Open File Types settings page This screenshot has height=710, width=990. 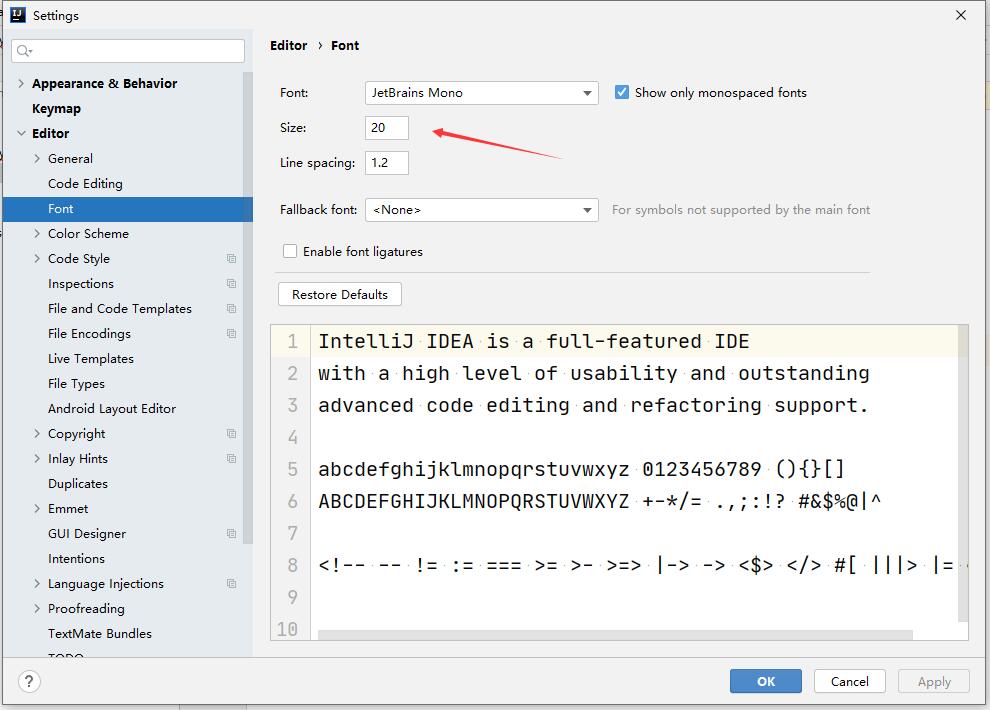(x=76, y=384)
